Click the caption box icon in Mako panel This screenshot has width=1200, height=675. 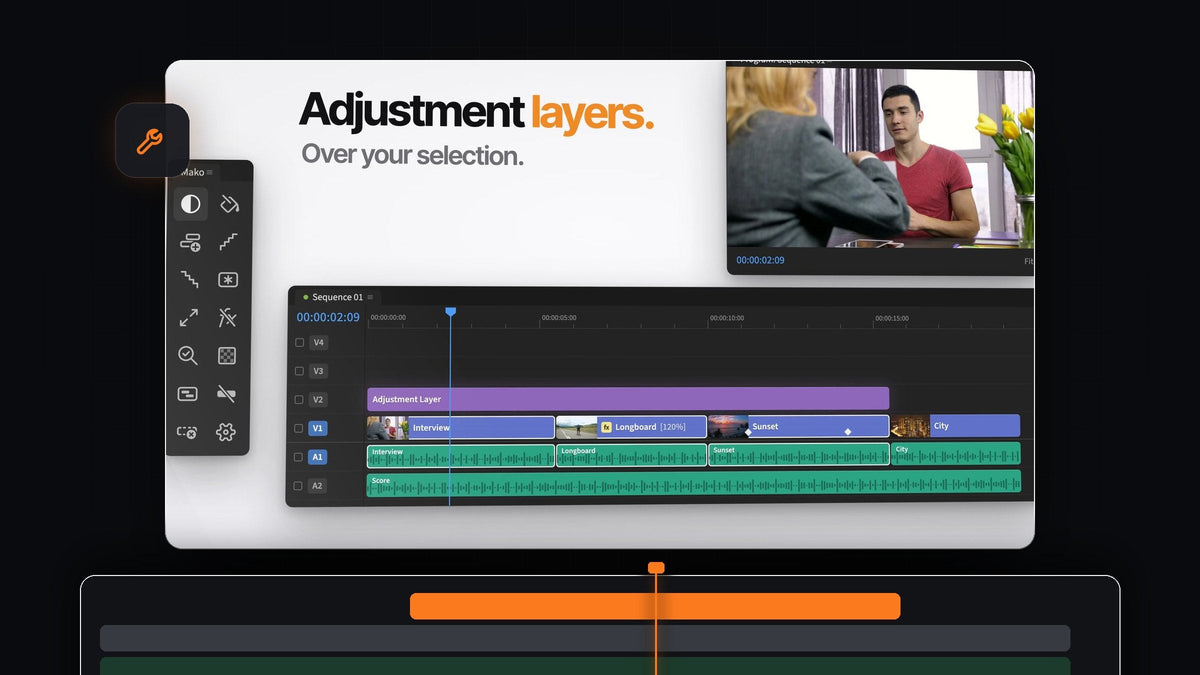(188, 394)
